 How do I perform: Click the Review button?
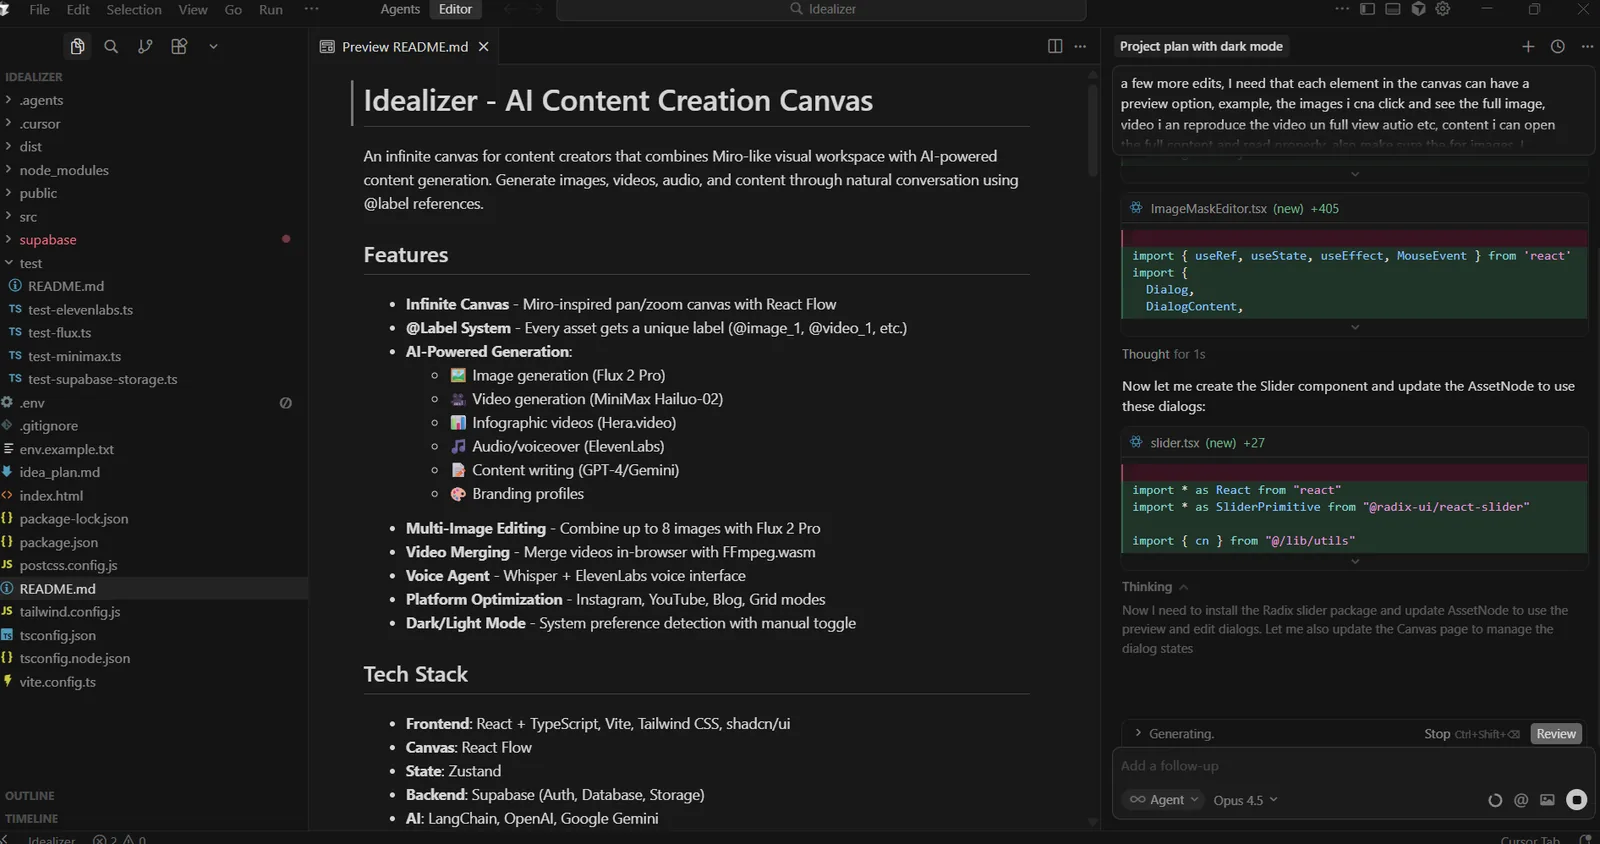click(1556, 734)
